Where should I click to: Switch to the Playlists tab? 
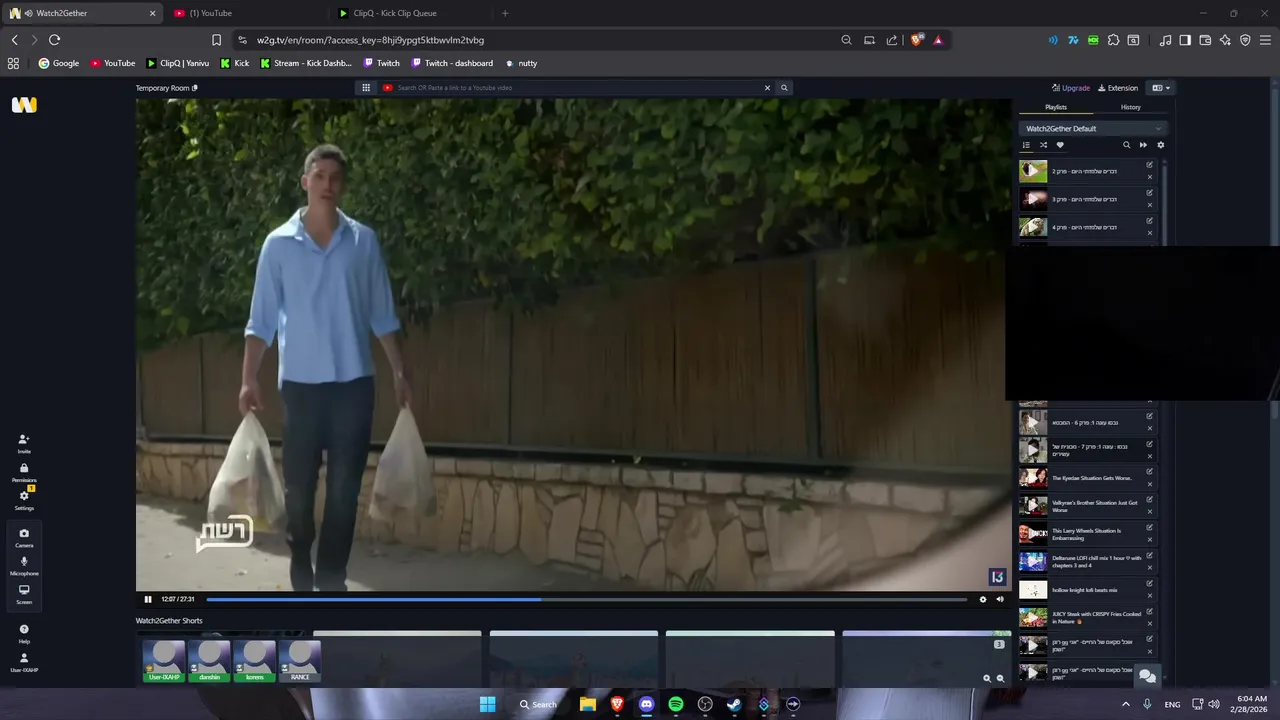(x=1056, y=107)
